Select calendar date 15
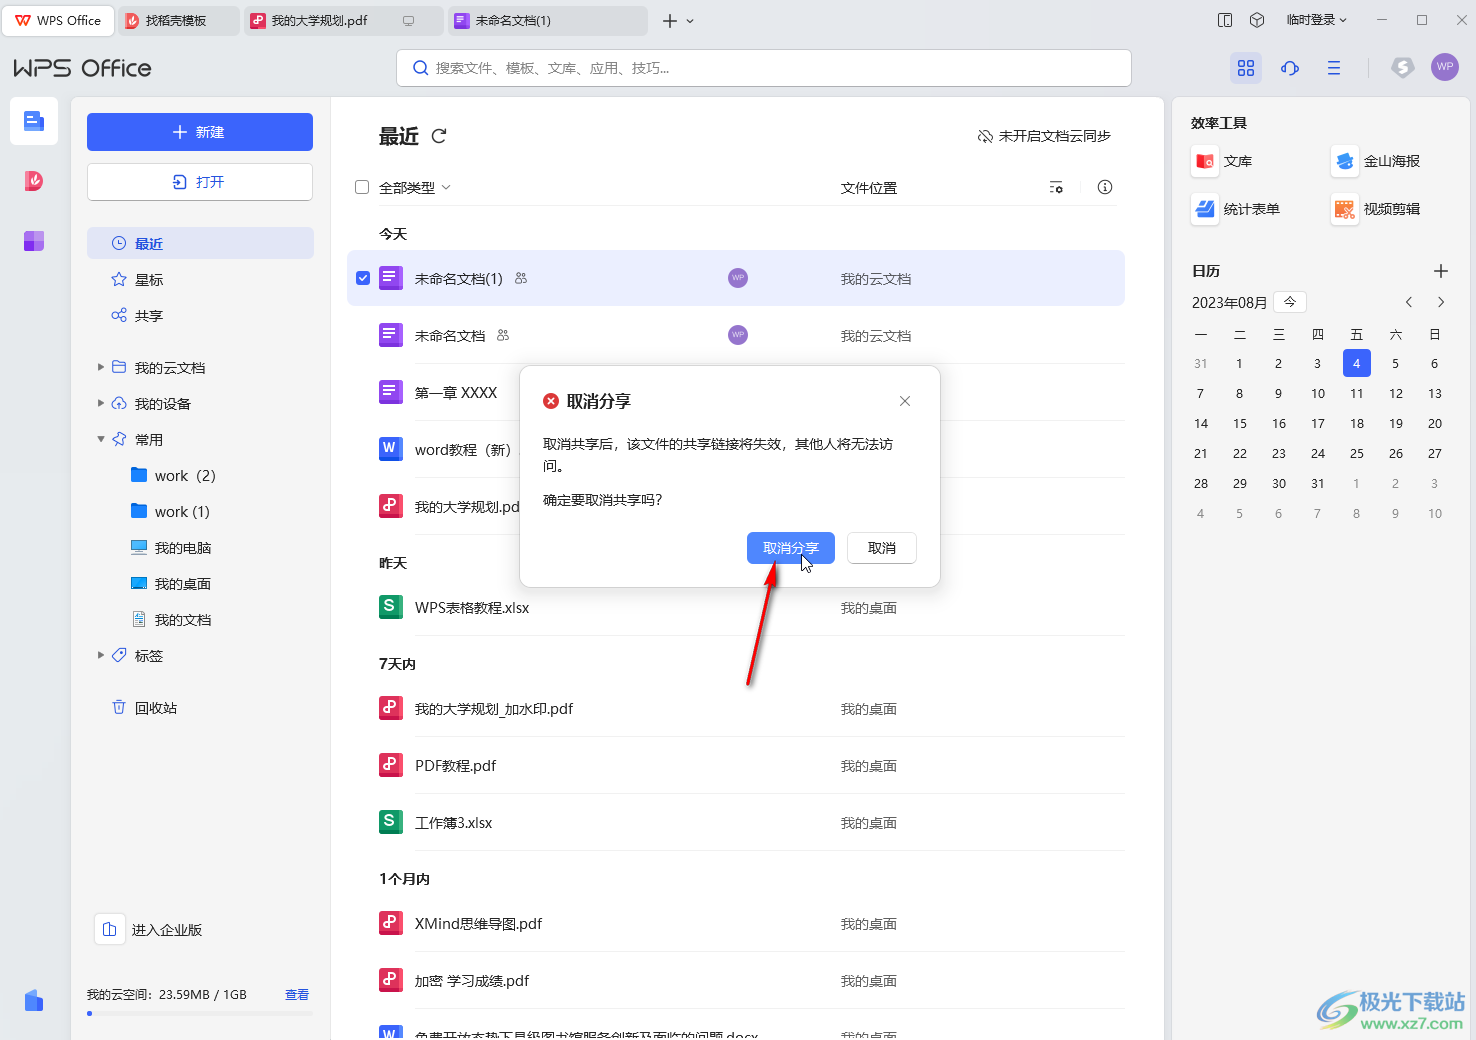The height and width of the screenshot is (1040, 1476). (1240, 423)
